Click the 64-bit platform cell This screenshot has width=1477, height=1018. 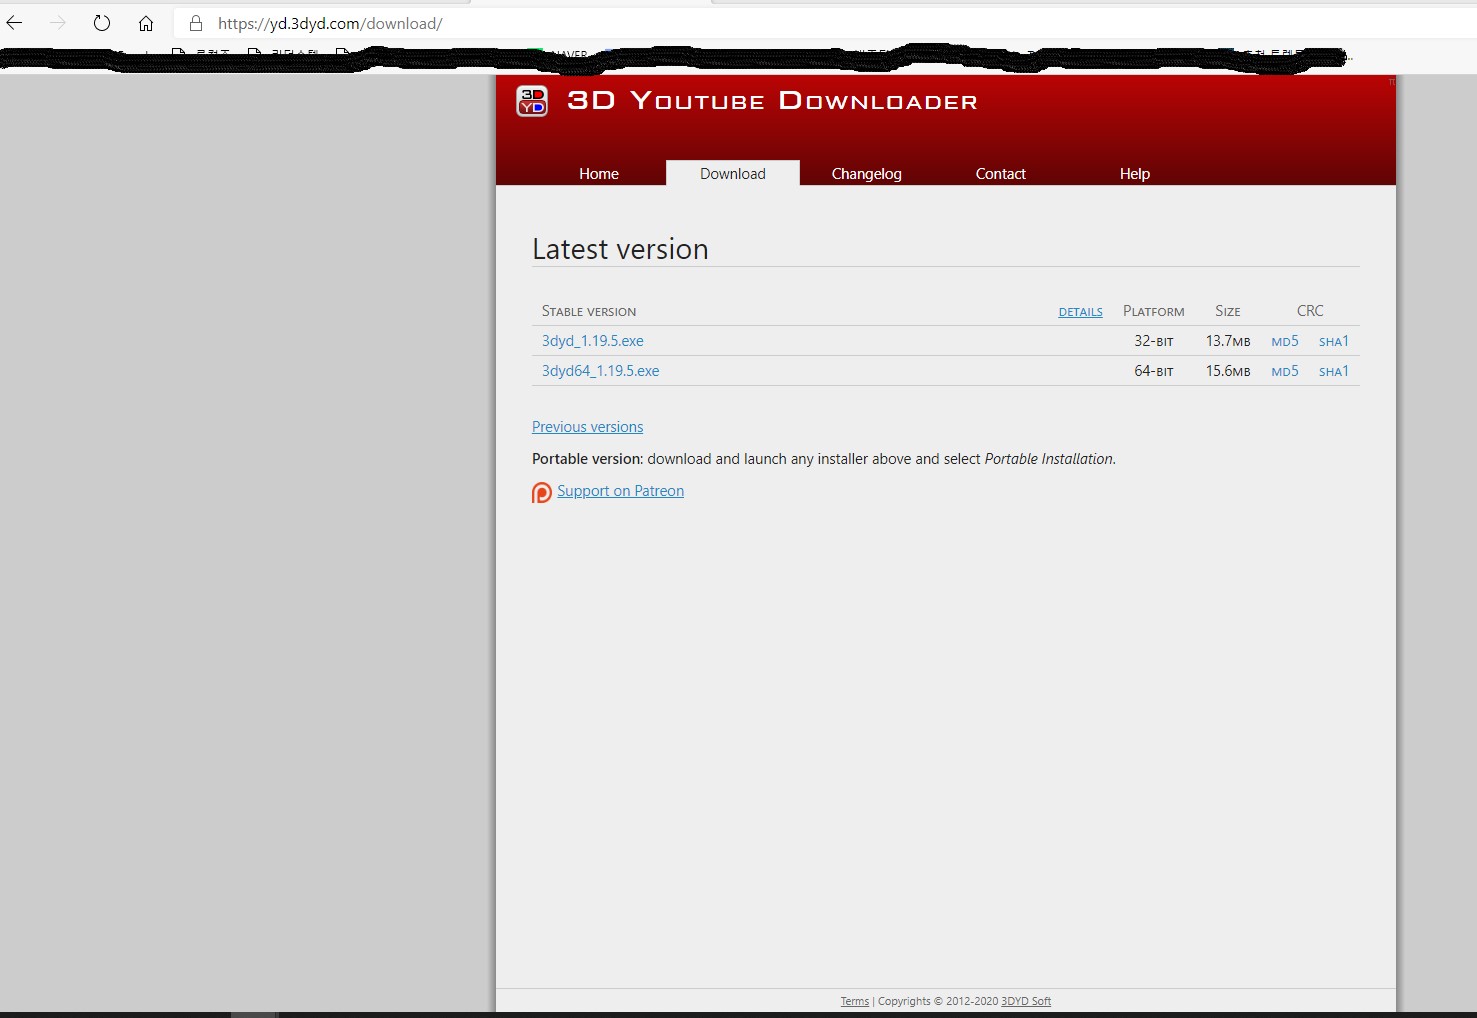click(1154, 371)
